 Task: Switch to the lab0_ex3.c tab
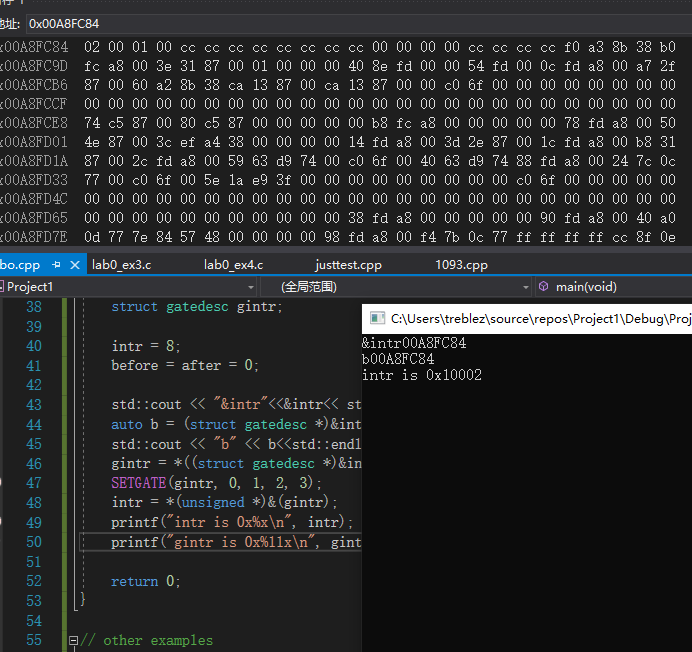tap(121, 265)
